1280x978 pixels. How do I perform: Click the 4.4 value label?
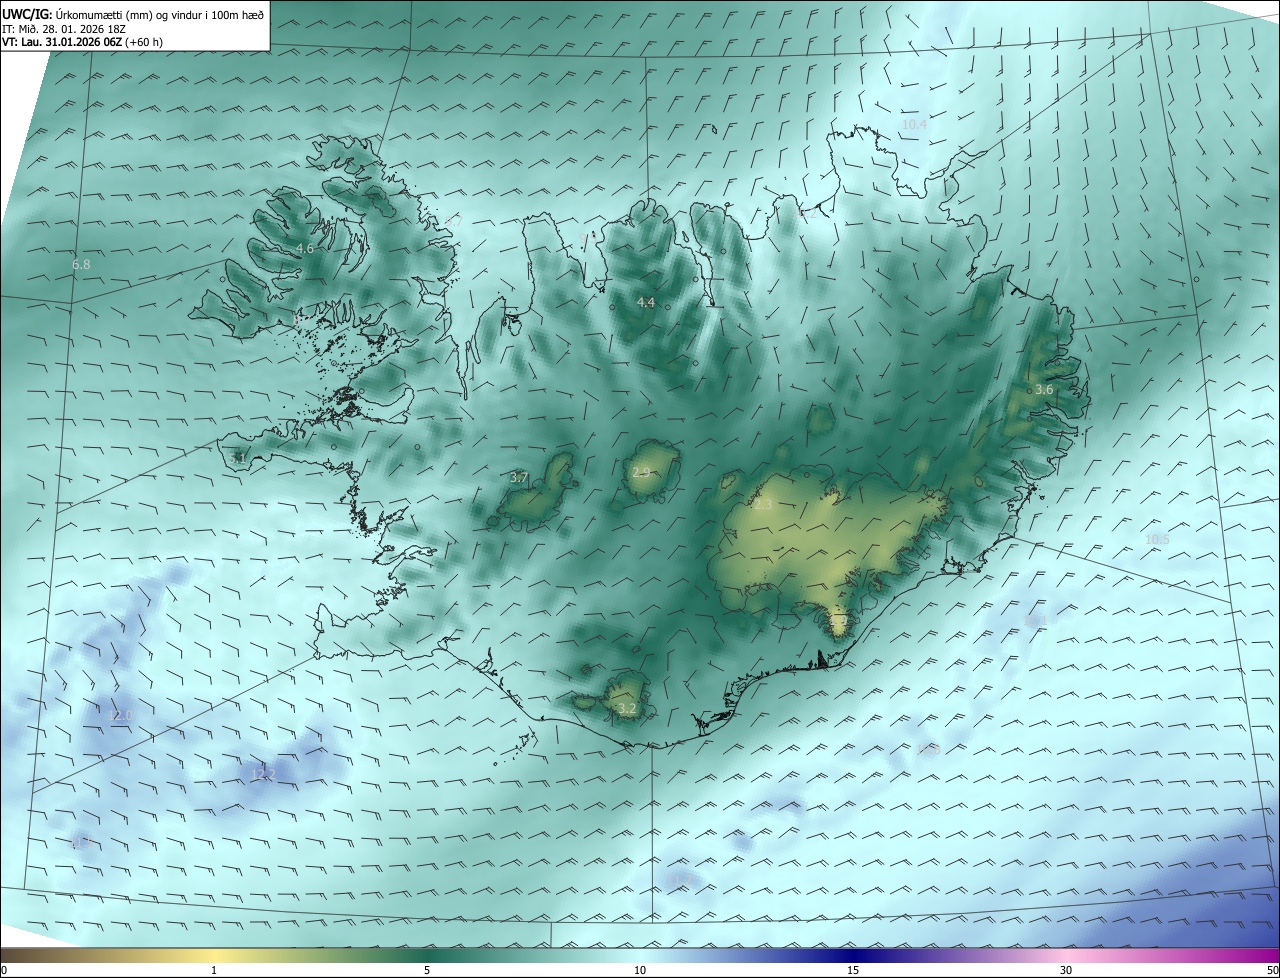tap(645, 302)
